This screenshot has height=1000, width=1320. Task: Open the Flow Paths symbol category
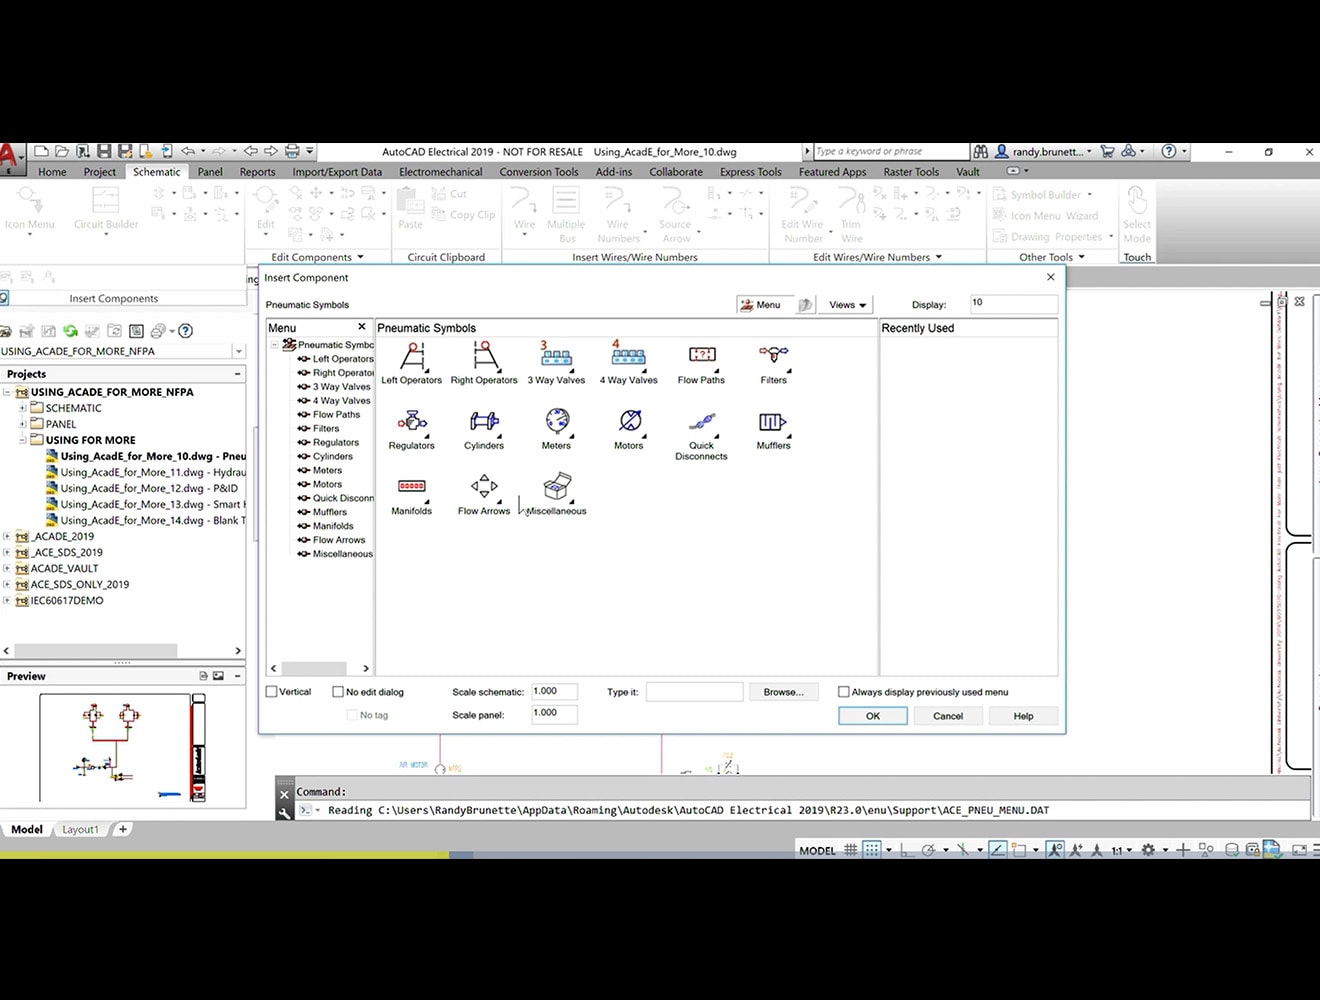[x=700, y=360]
